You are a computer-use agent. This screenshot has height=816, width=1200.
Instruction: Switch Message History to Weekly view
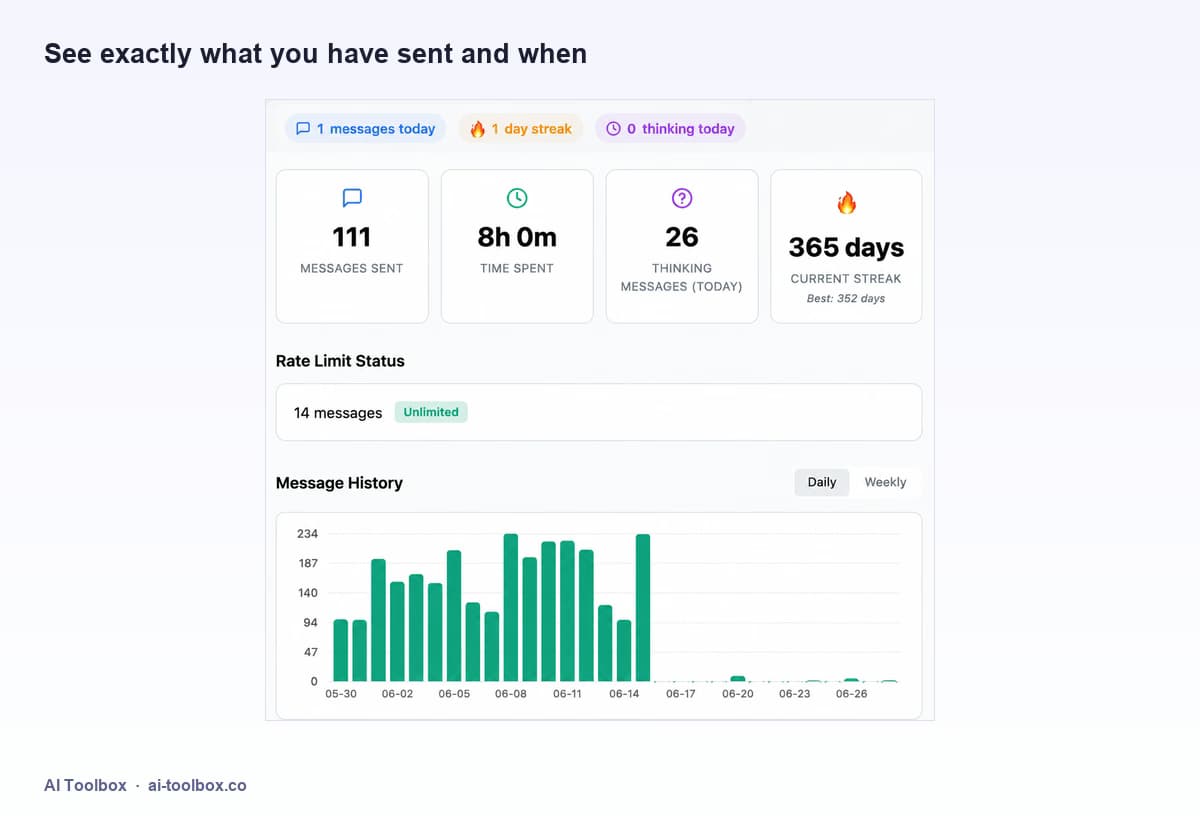pyautogui.click(x=885, y=482)
